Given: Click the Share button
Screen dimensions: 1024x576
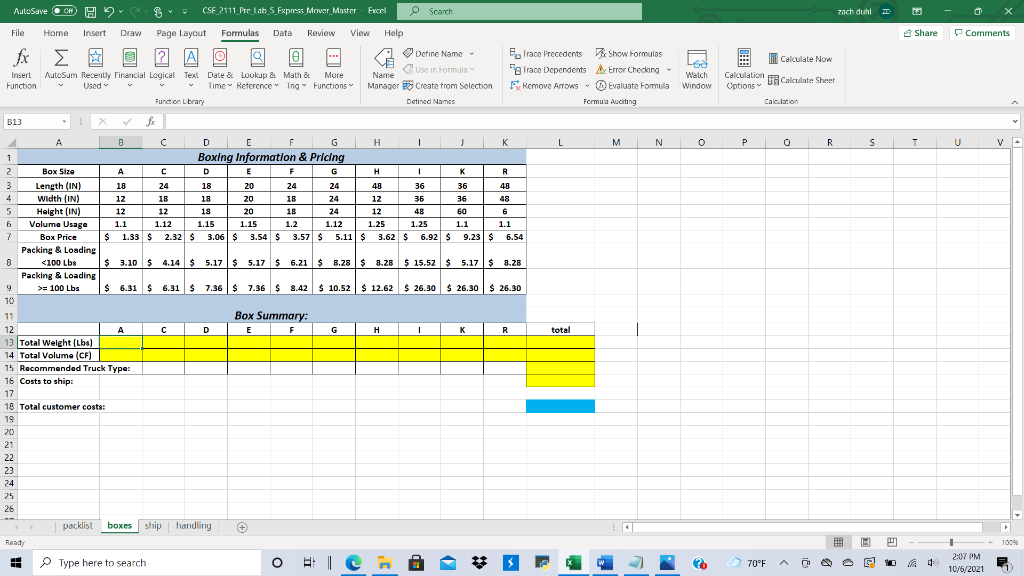Looking at the screenshot, I should point(921,33).
